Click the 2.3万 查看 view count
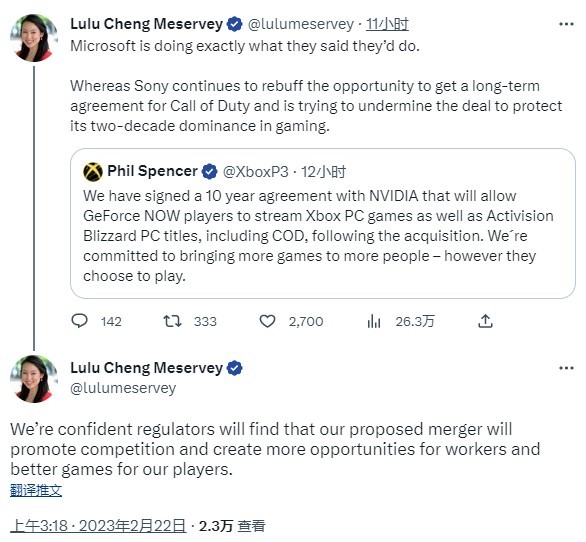The width and height of the screenshot is (586, 542). pyautogui.click(x=232, y=526)
